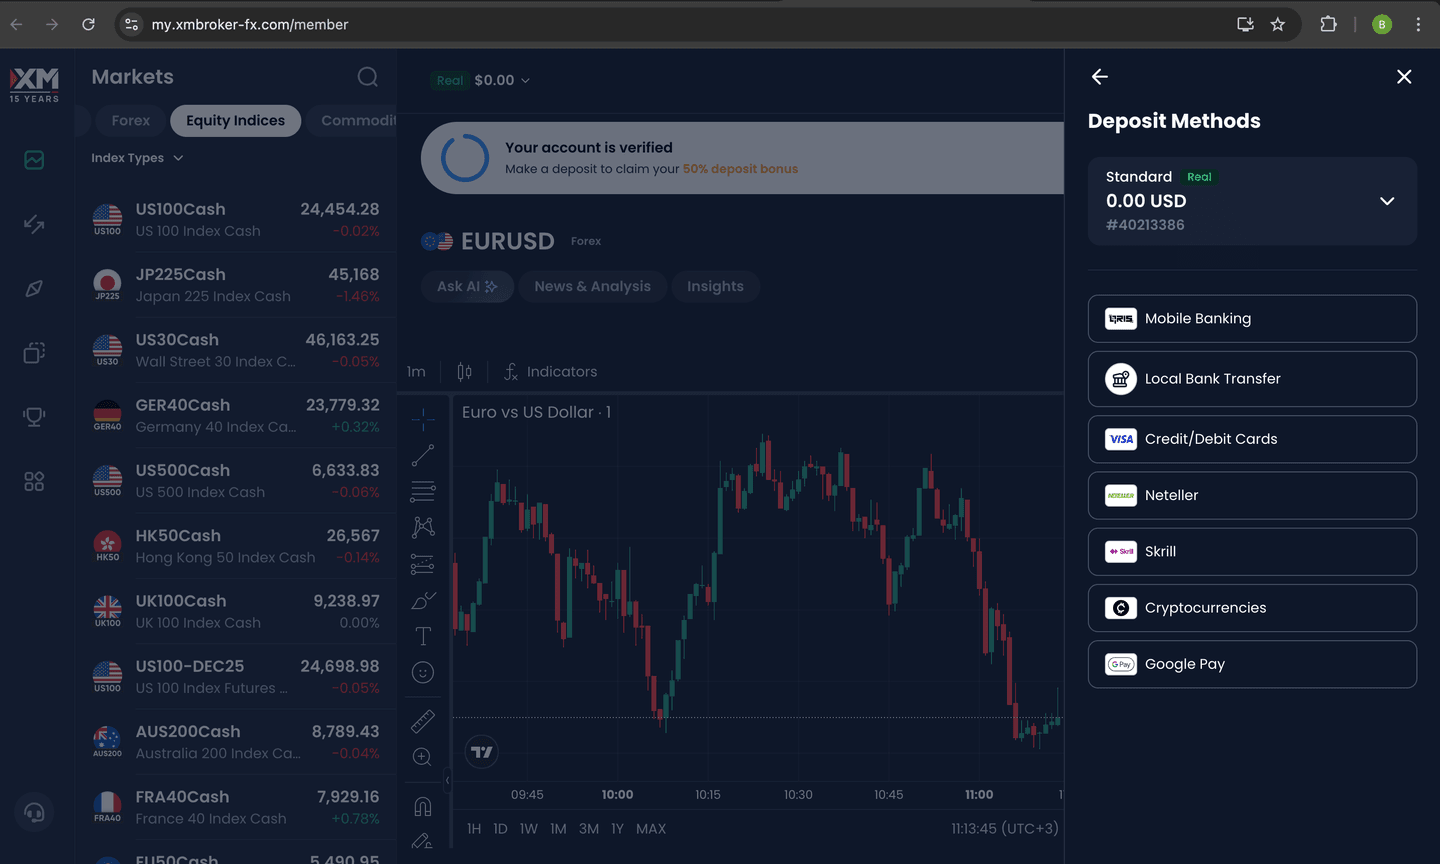Choose Mobile Banking deposit method
1440x864 pixels.
1252,319
